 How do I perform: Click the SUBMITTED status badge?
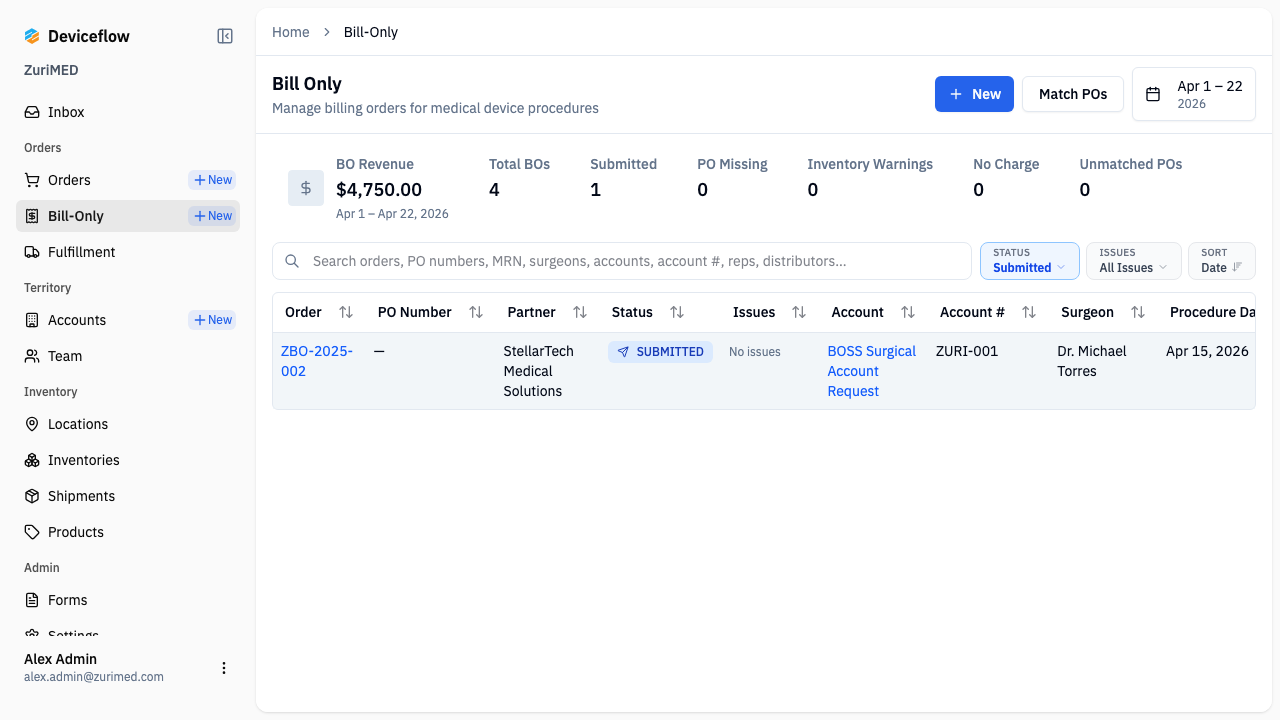(x=660, y=352)
